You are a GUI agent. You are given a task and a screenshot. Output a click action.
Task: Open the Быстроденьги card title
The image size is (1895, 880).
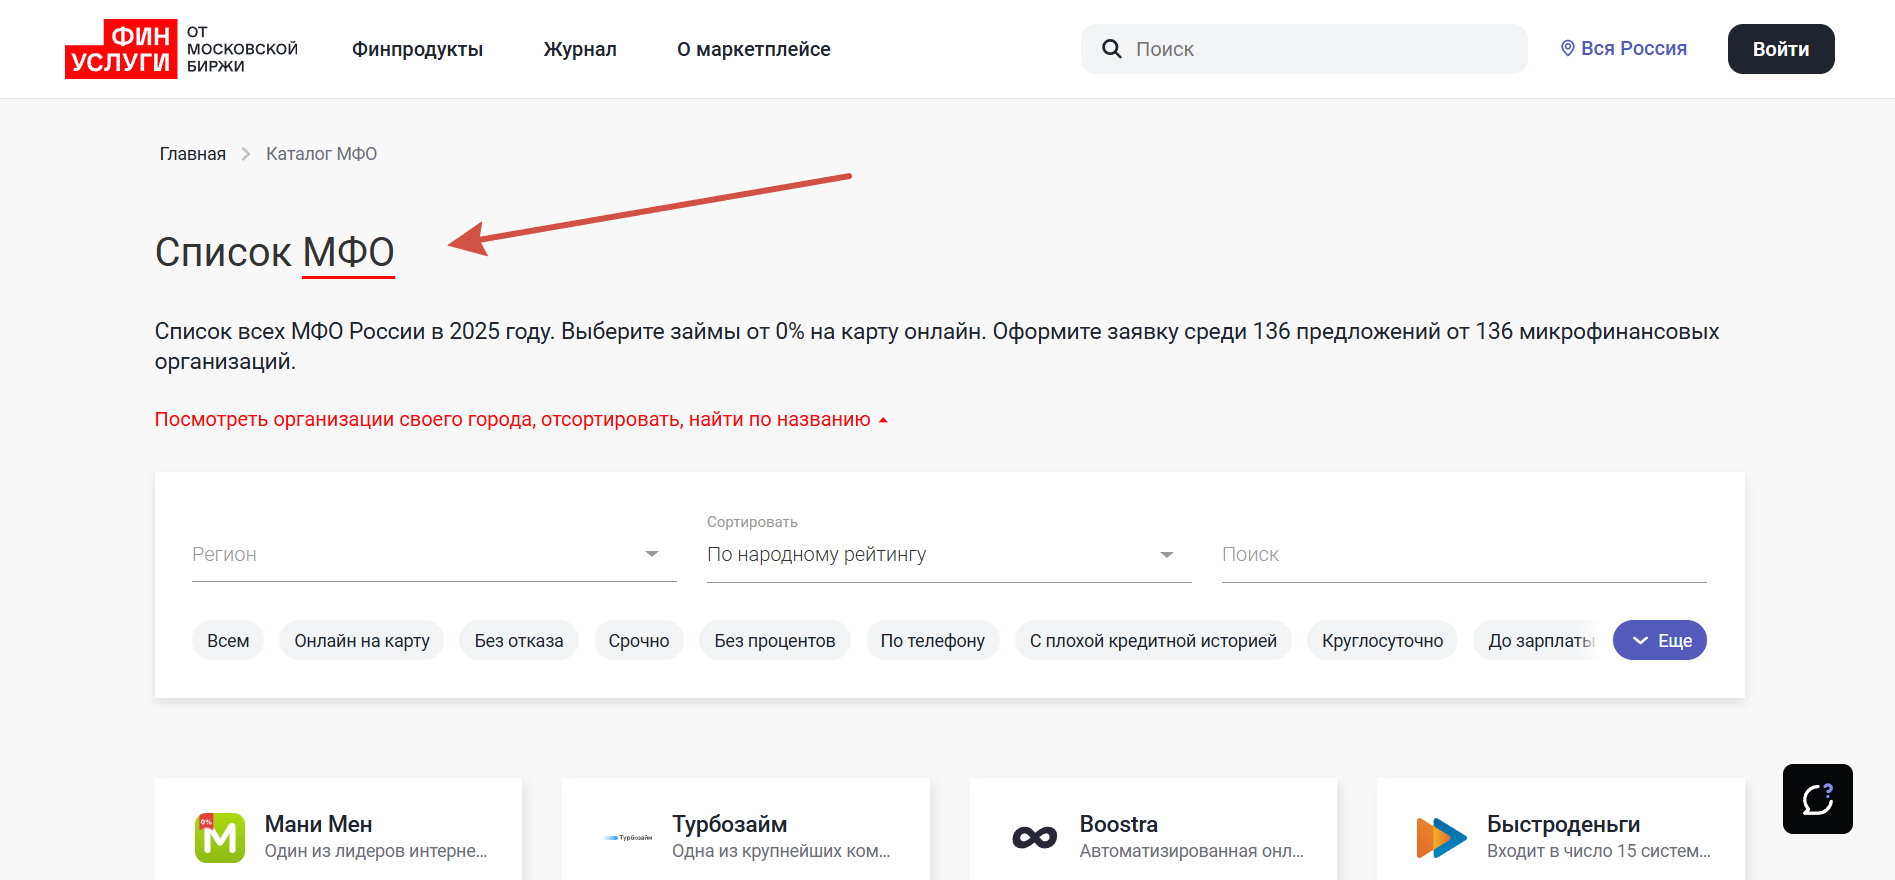click(1563, 824)
